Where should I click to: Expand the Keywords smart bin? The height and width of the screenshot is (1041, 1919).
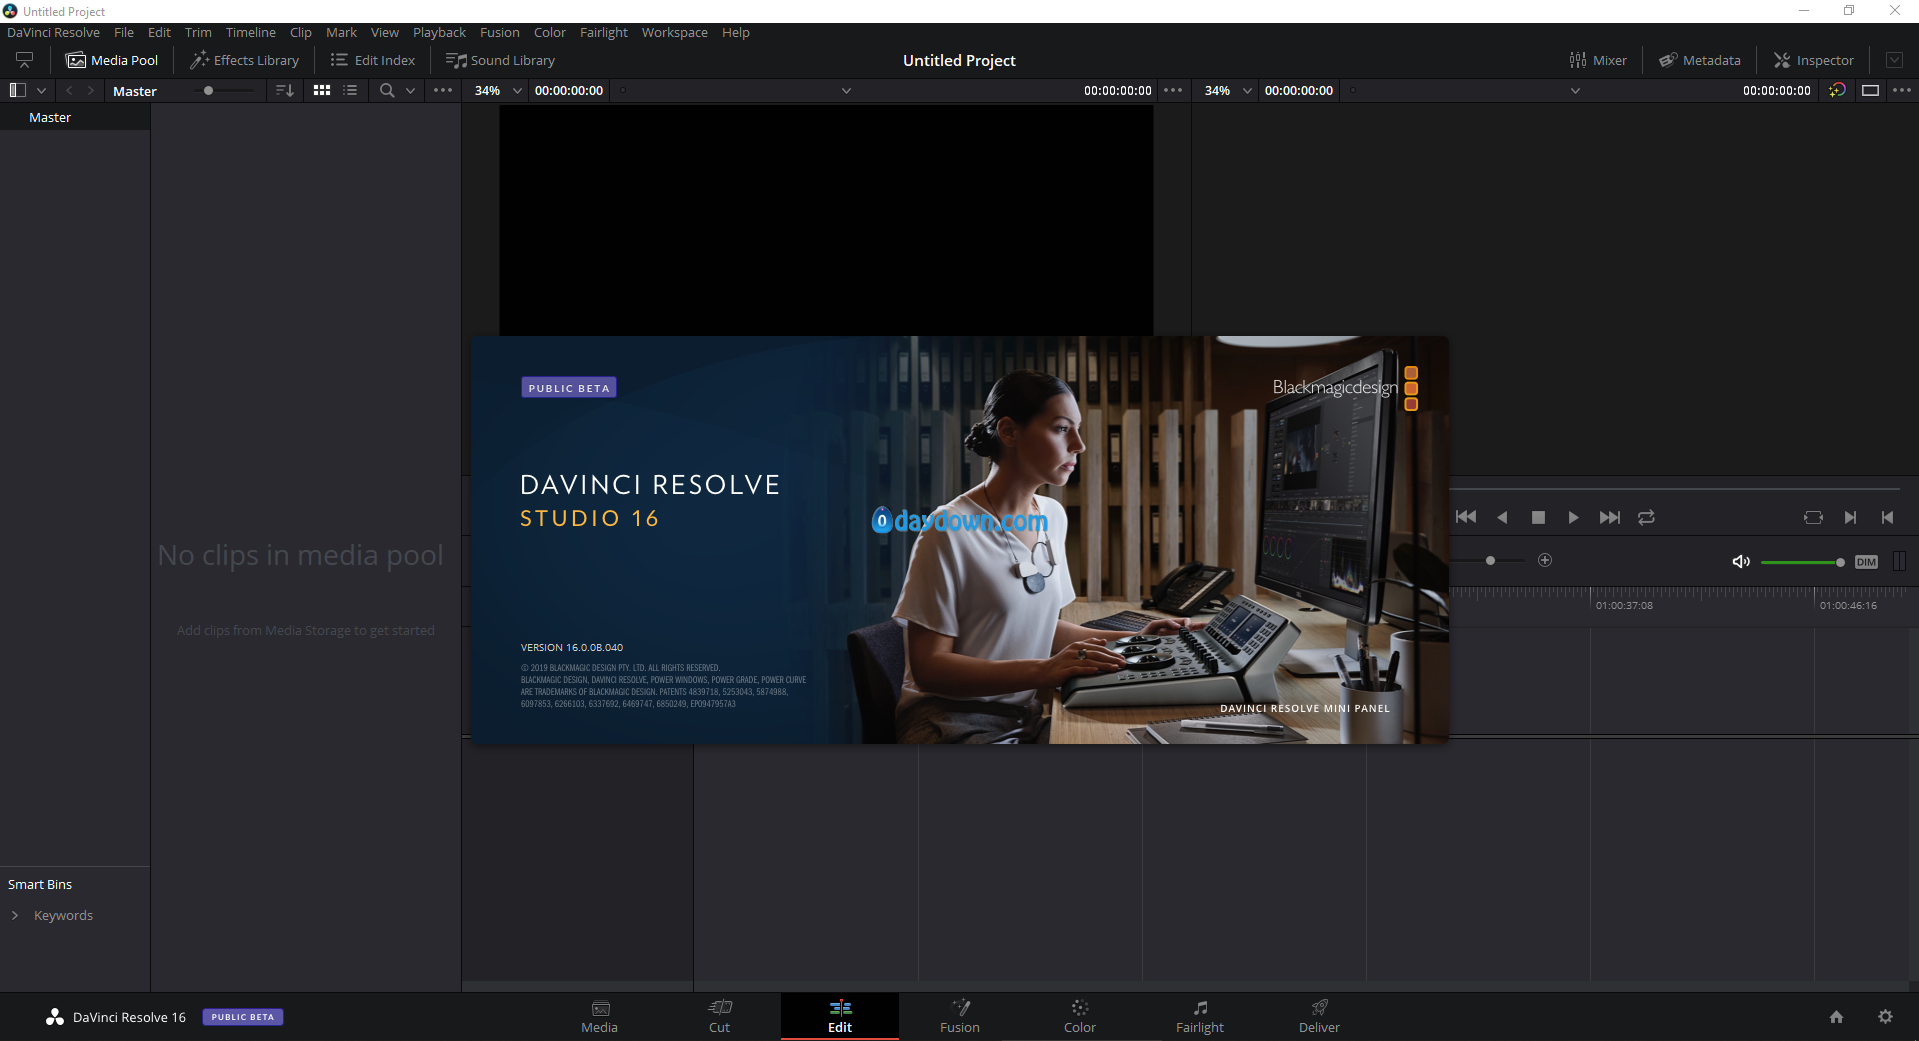pos(15,915)
